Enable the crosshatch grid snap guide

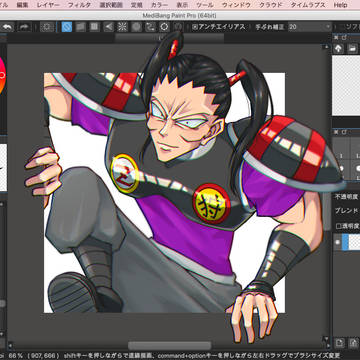point(94,27)
